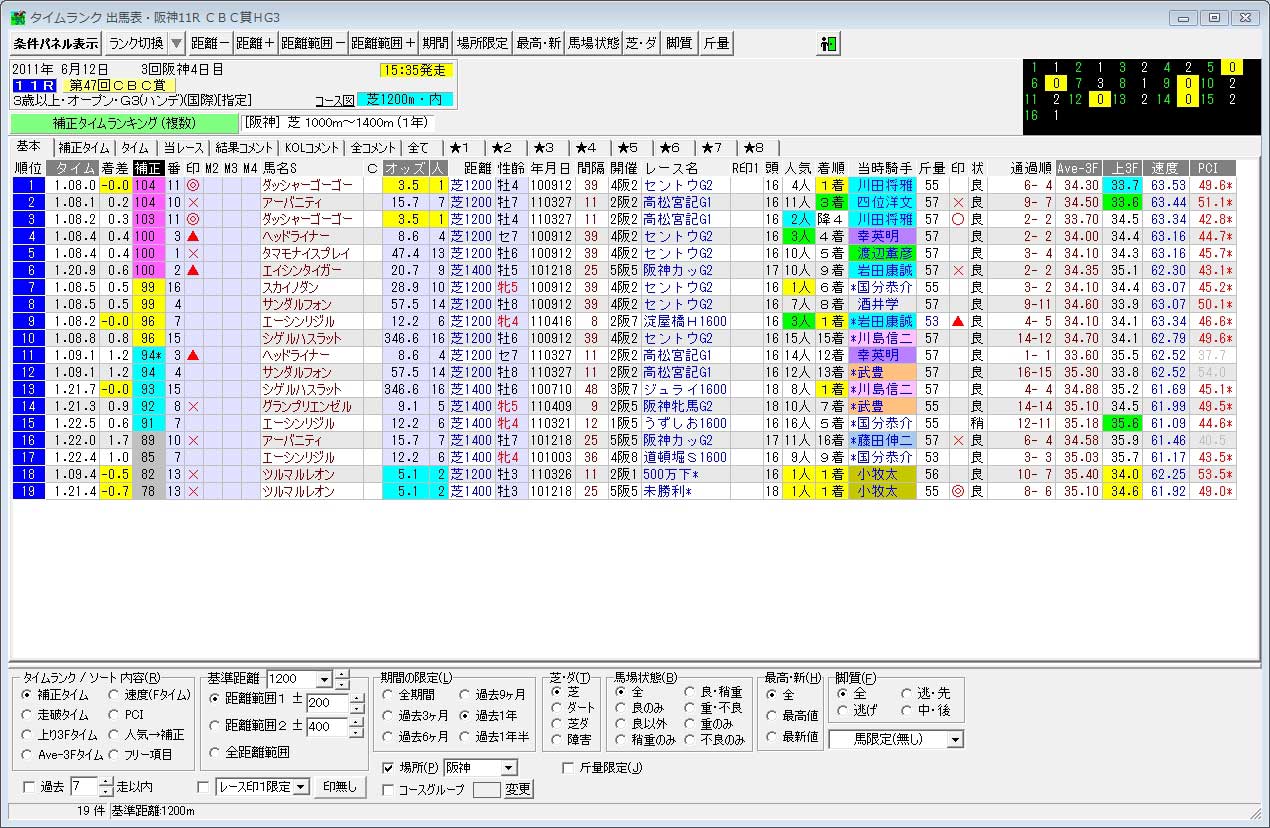Toggle the 場所 checkbox

coord(390,768)
